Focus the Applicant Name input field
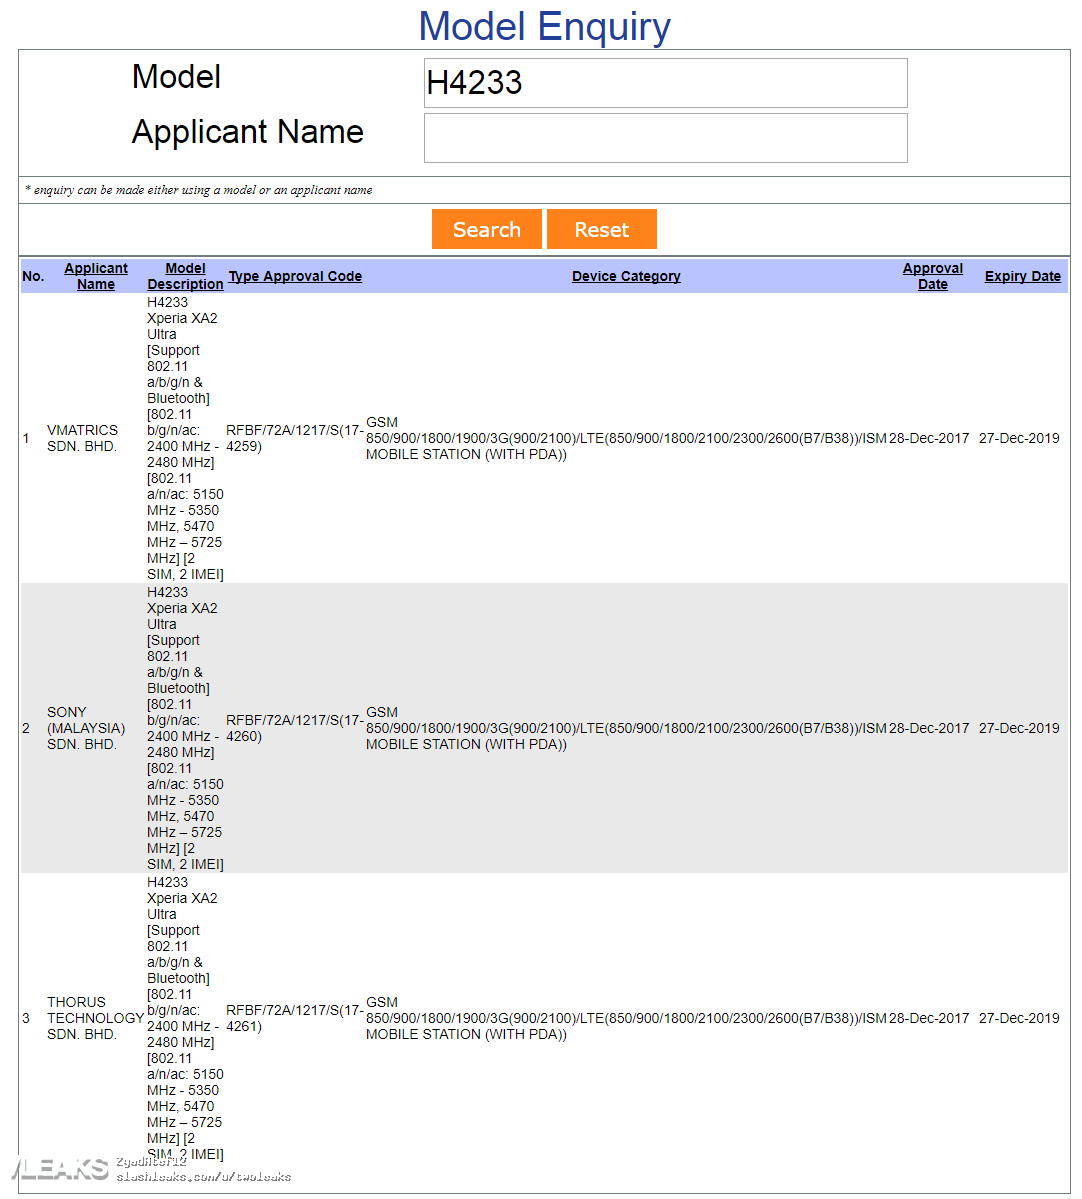The image size is (1082, 1199). 665,138
